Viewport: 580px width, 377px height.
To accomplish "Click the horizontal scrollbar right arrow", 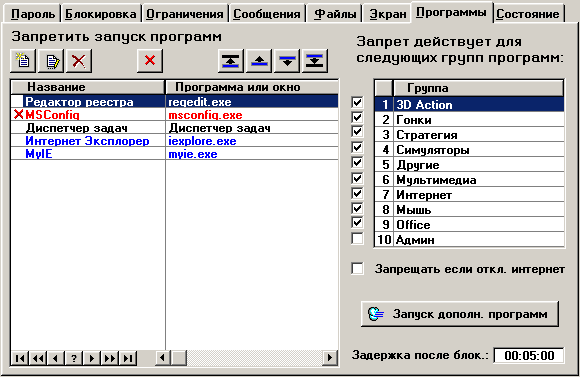I will point(330,358).
